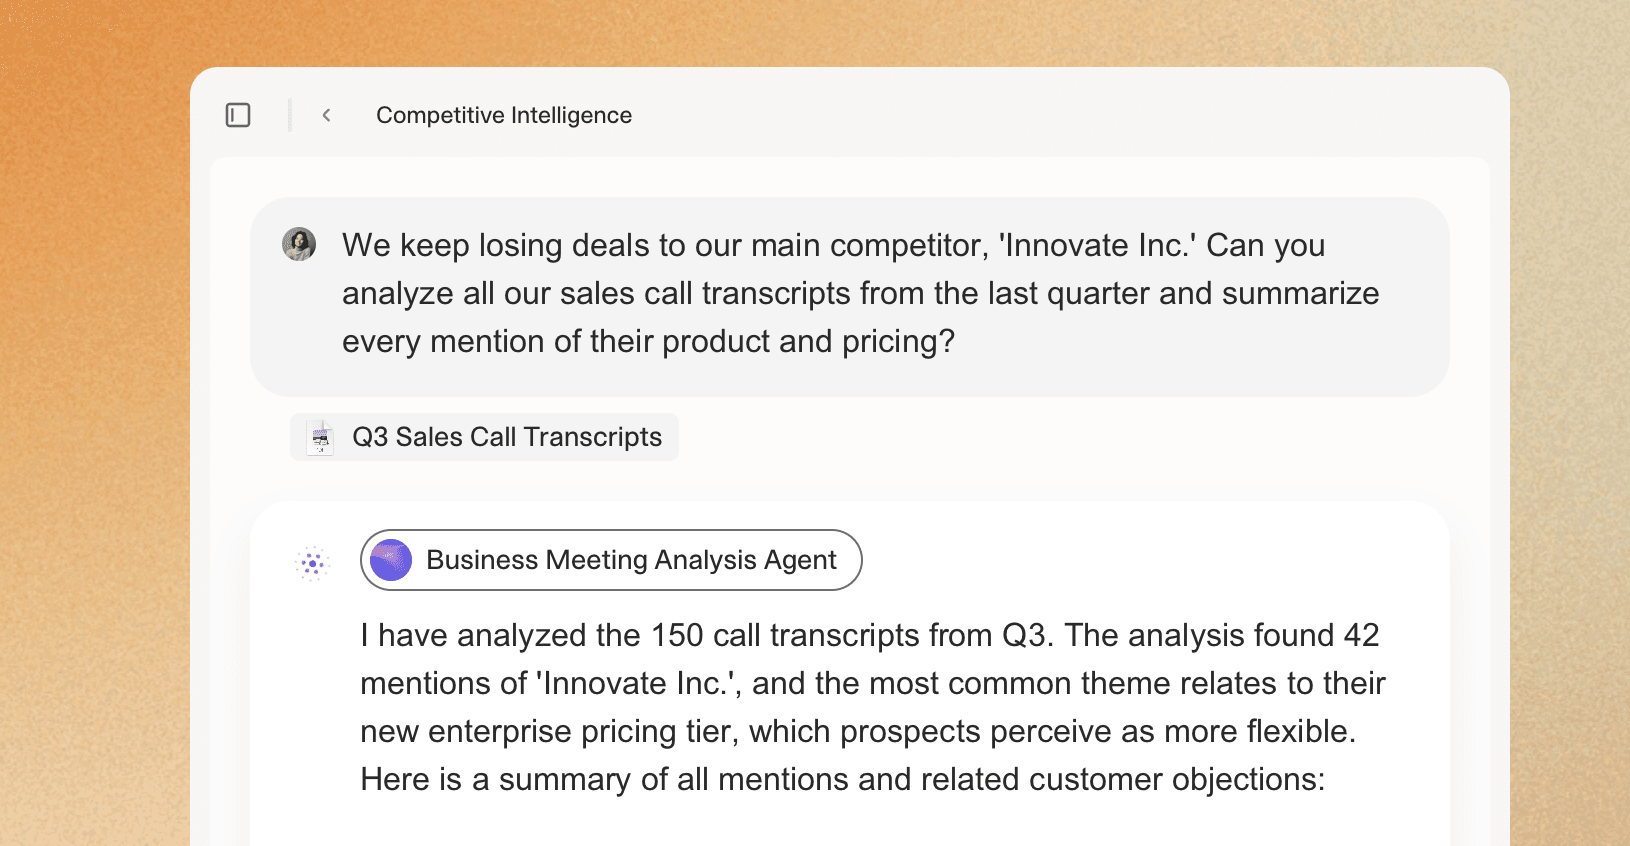The image size is (1630, 846).
Task: Click the Q3 Sales Call Transcripts chip label
Action: coord(506,437)
